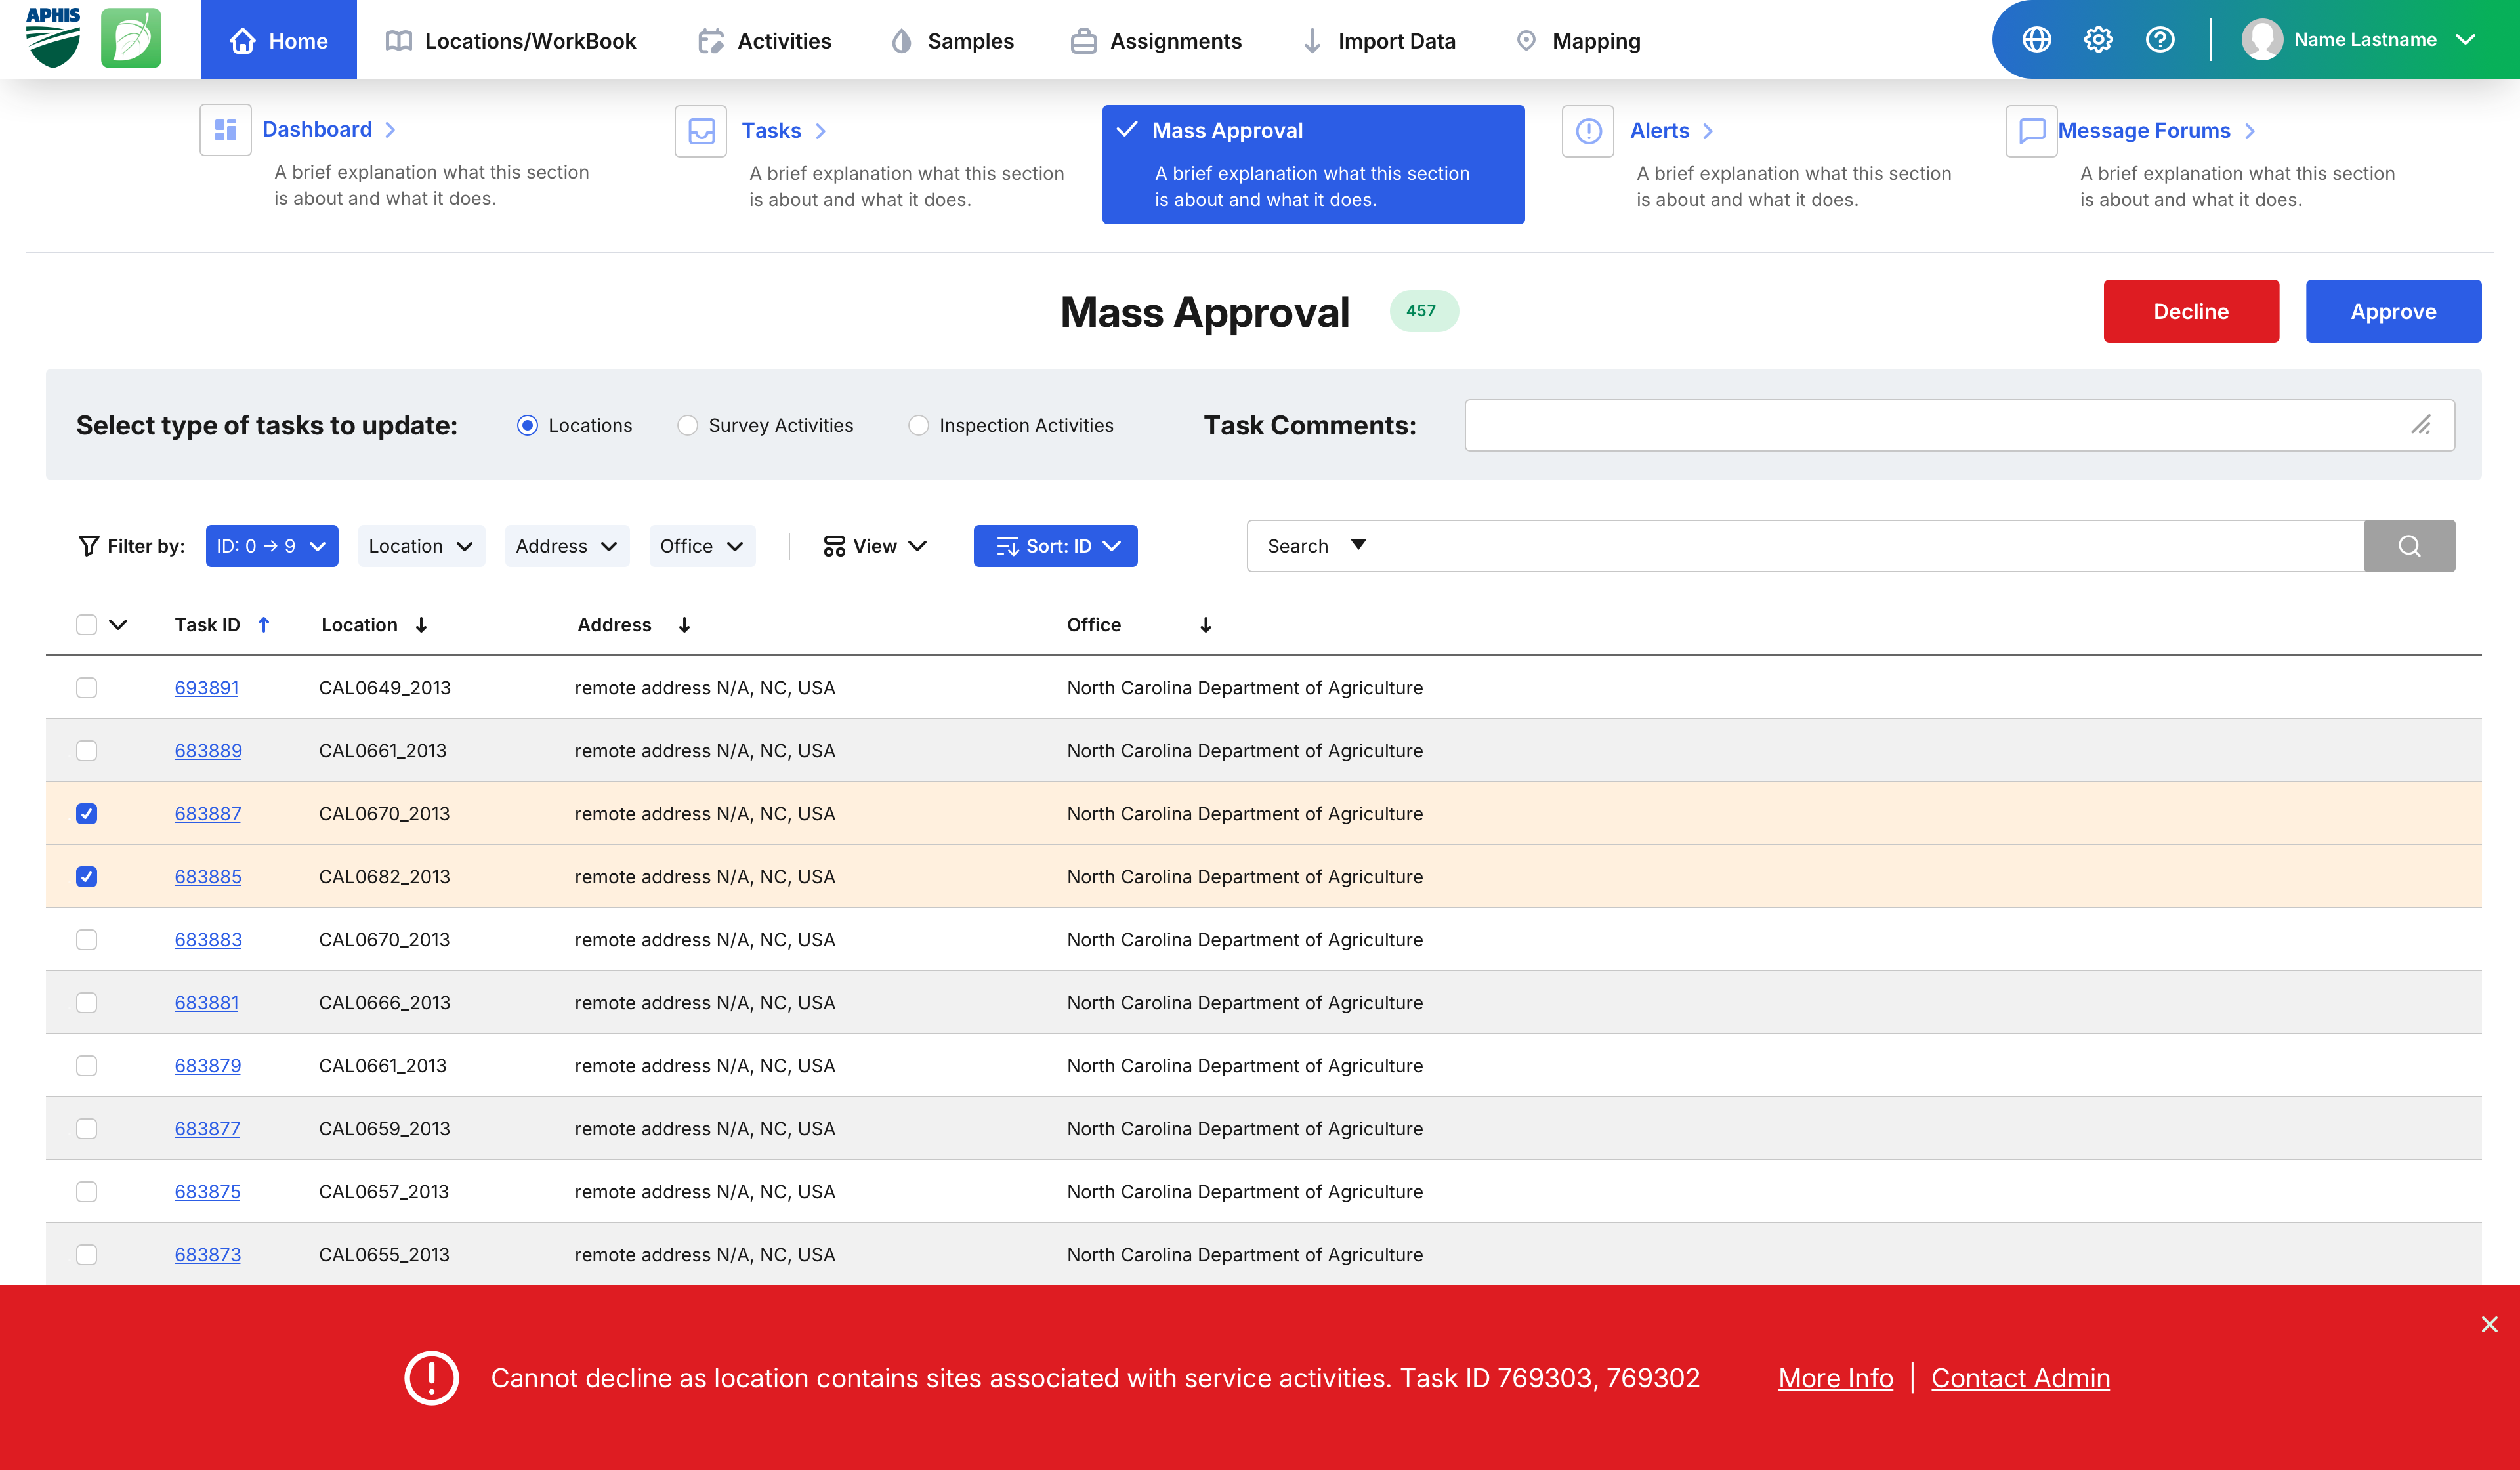
Task: Click into the Task Comments field
Action: pos(1935,425)
